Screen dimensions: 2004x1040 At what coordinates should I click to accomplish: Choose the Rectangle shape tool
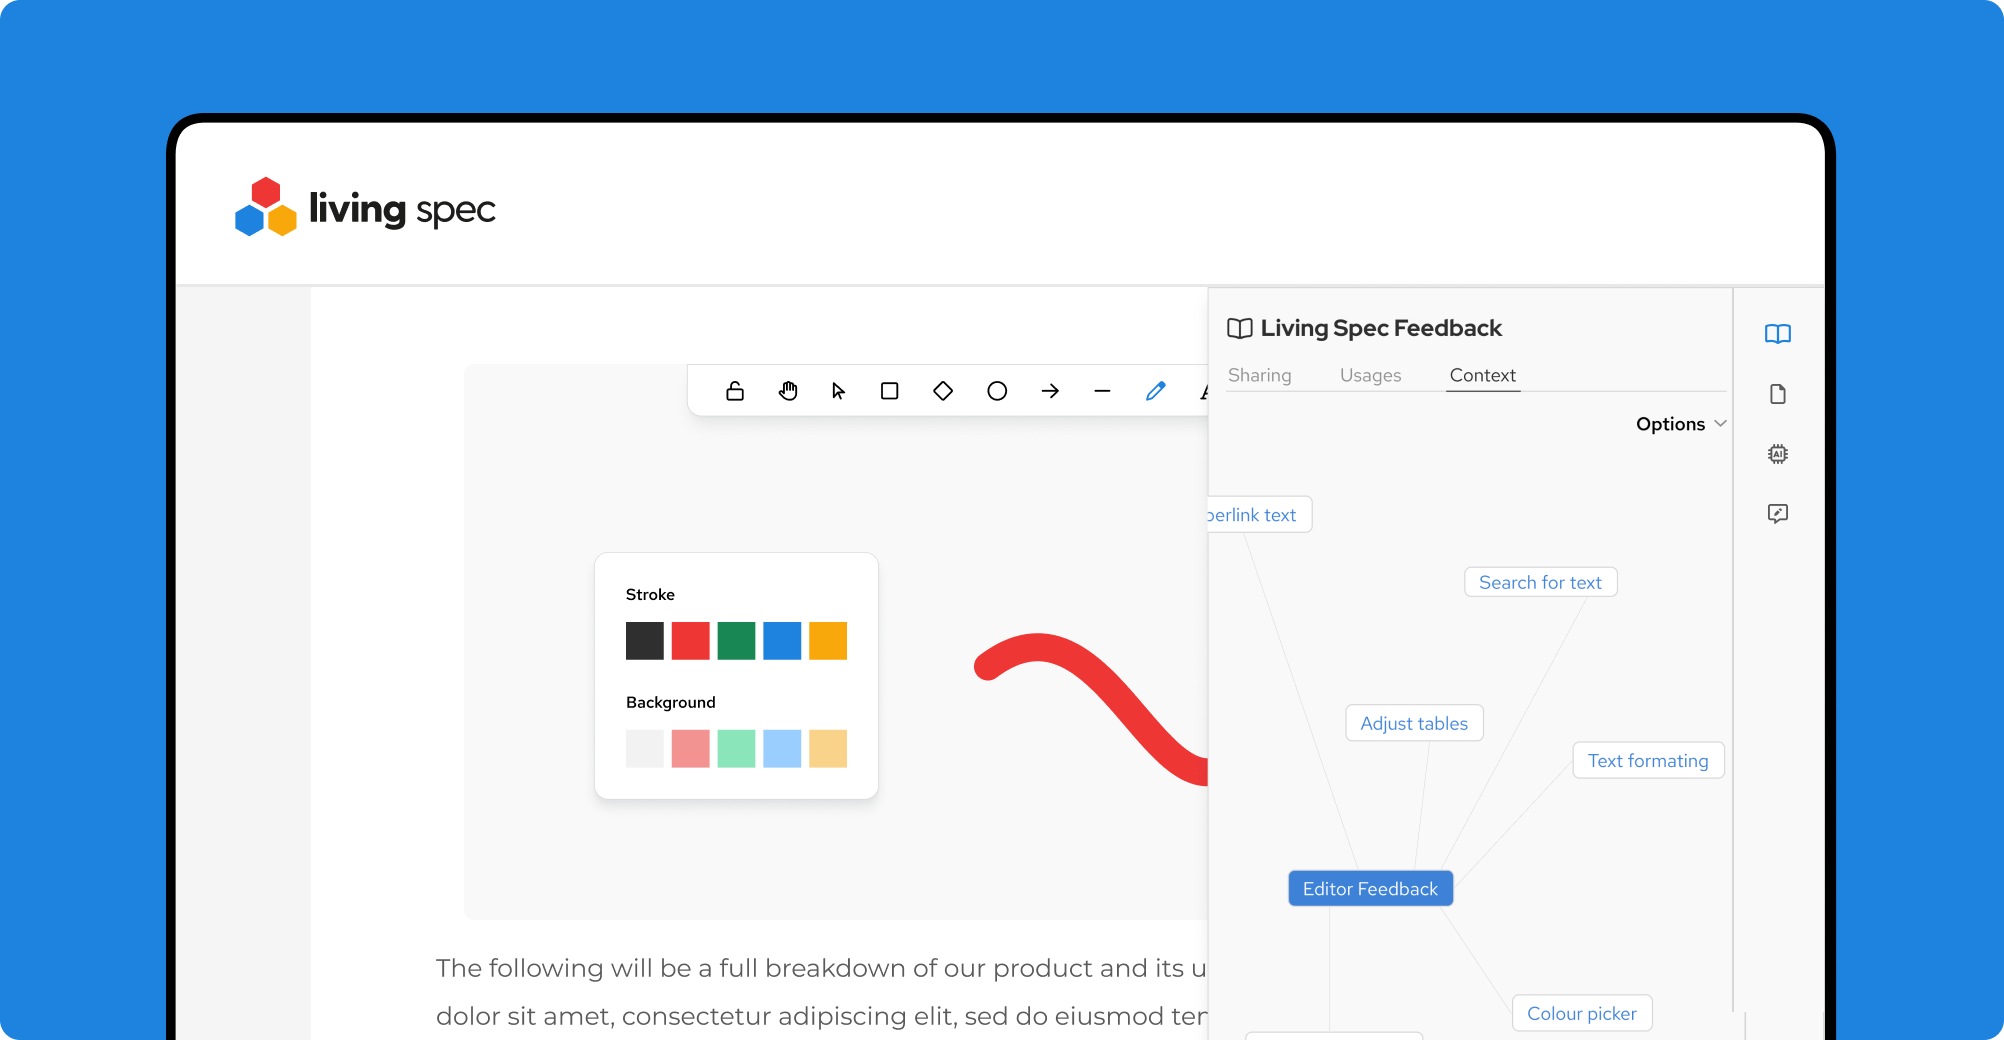click(x=889, y=391)
